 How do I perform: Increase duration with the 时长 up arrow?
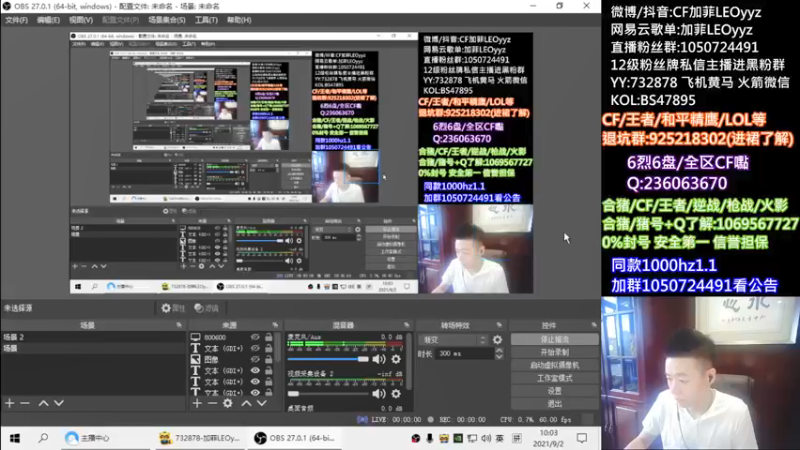(x=499, y=351)
